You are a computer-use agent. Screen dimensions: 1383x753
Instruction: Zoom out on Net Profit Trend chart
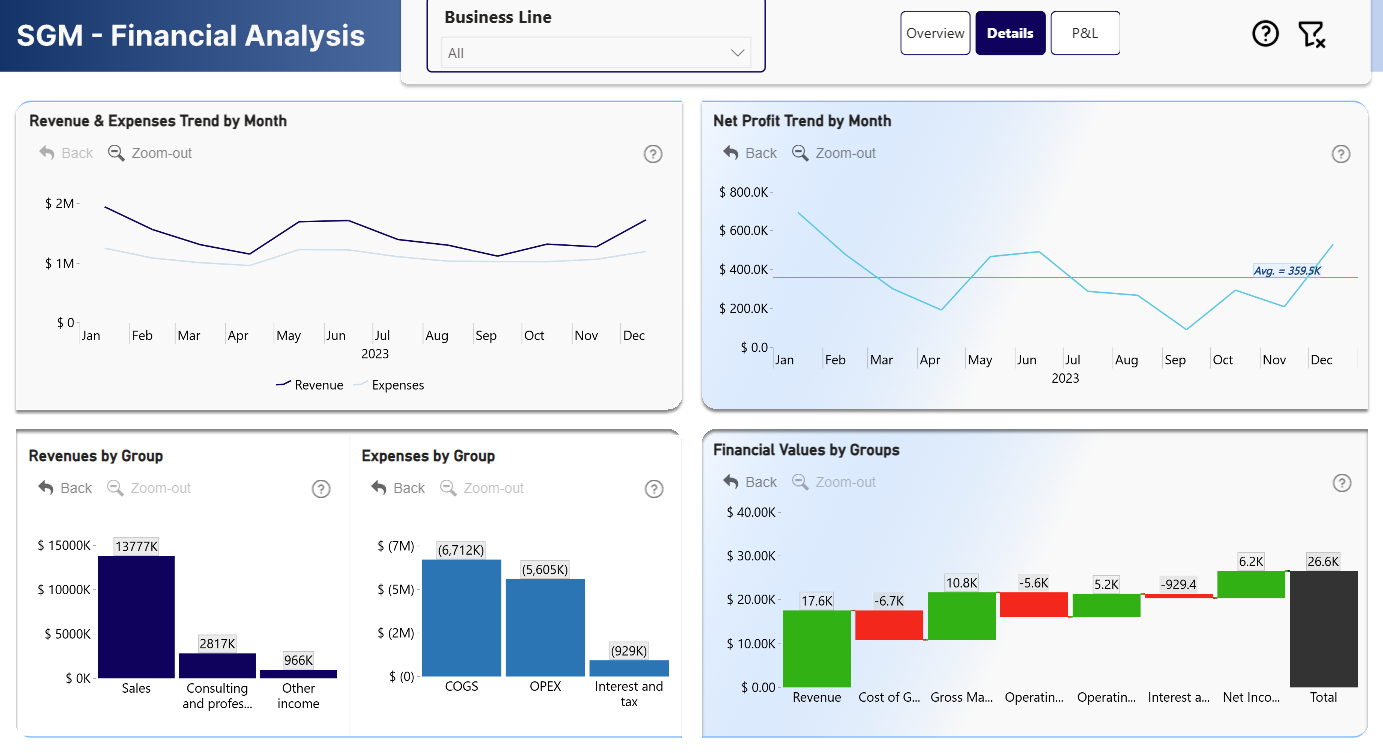pos(834,153)
